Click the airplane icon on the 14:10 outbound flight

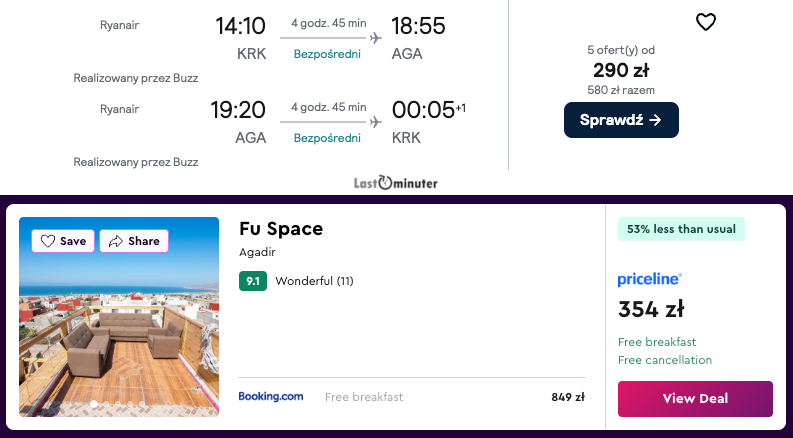pos(376,38)
